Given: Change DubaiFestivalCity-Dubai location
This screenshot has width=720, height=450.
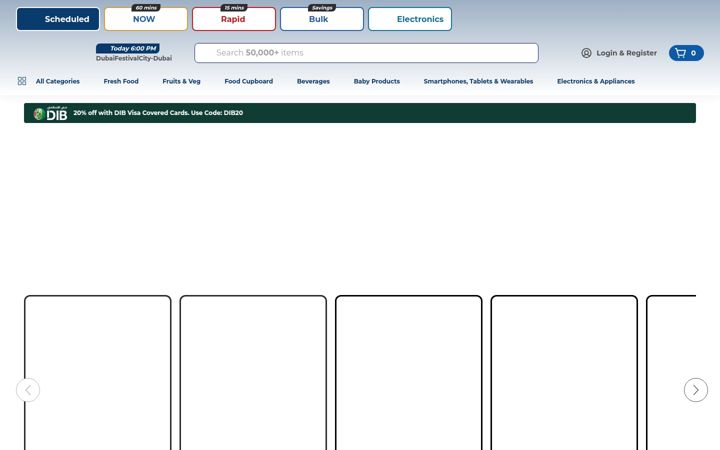Looking at the screenshot, I should click(134, 58).
